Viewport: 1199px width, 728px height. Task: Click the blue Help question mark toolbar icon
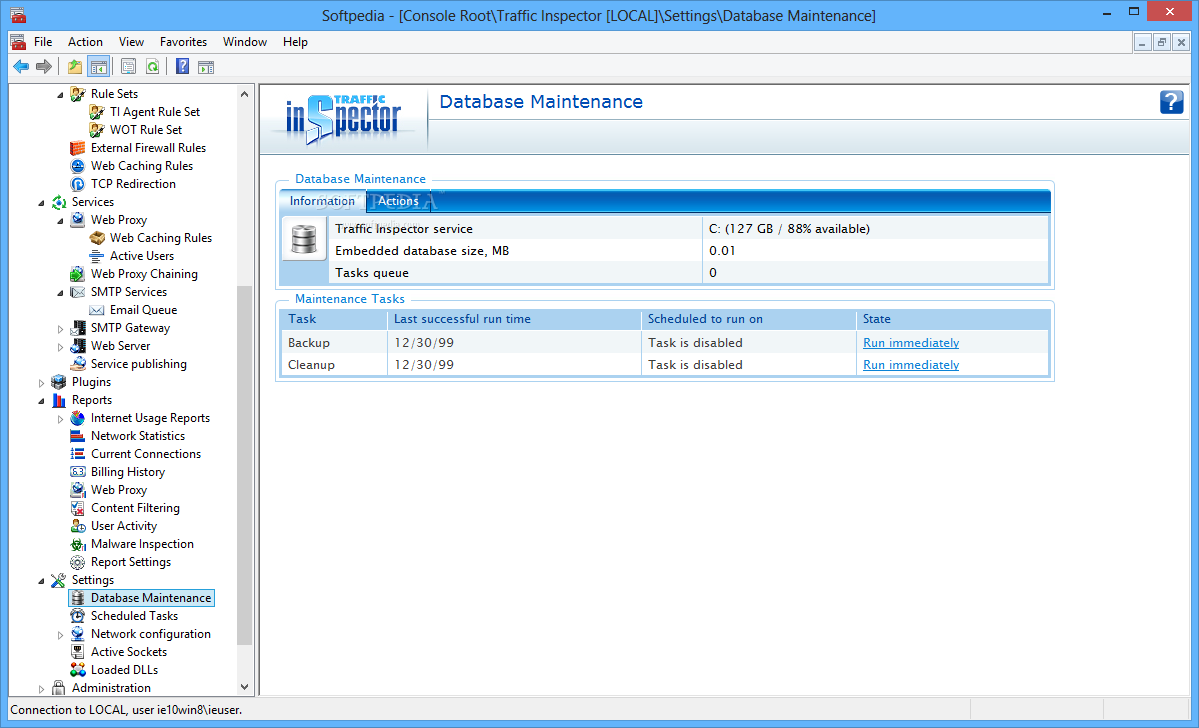pyautogui.click(x=182, y=67)
